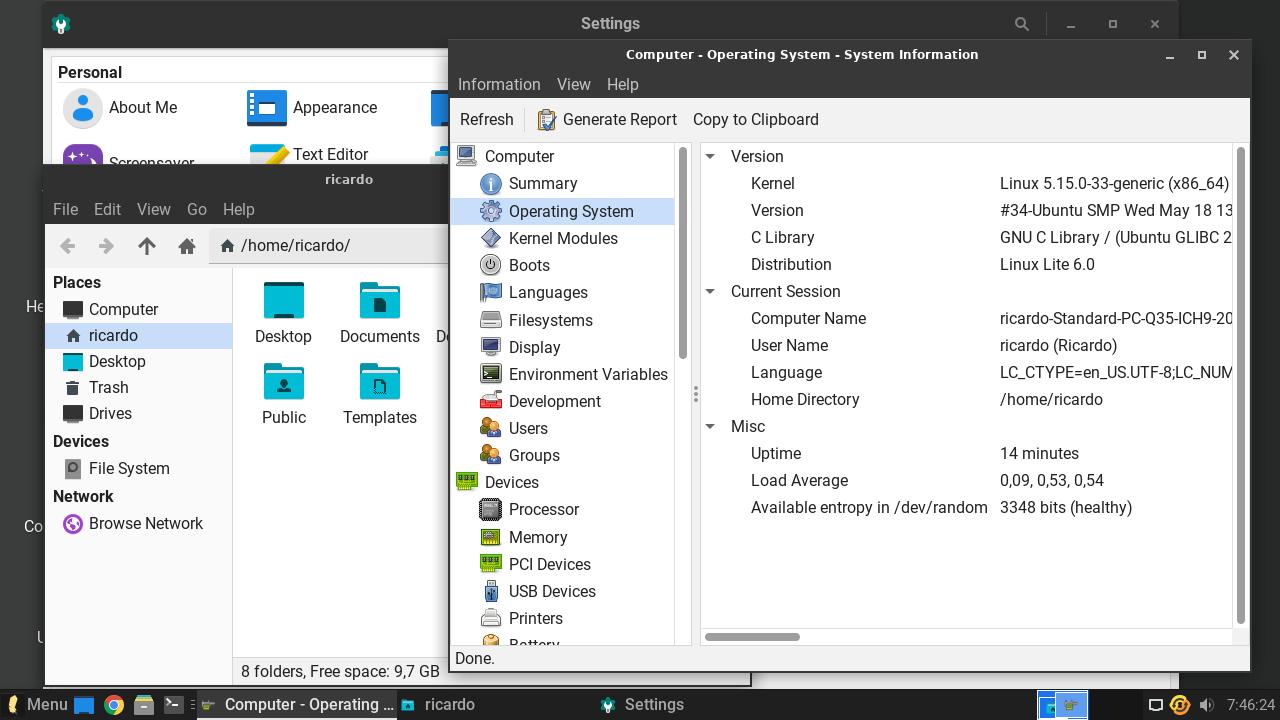Select the Environment Variables terminal icon

click(490, 374)
